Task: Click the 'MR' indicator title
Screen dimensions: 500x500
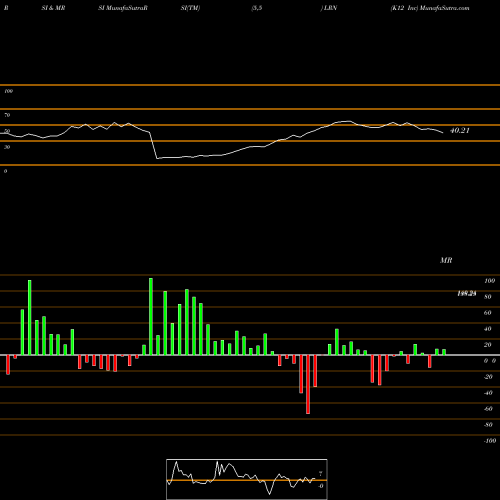Action: 446,260
